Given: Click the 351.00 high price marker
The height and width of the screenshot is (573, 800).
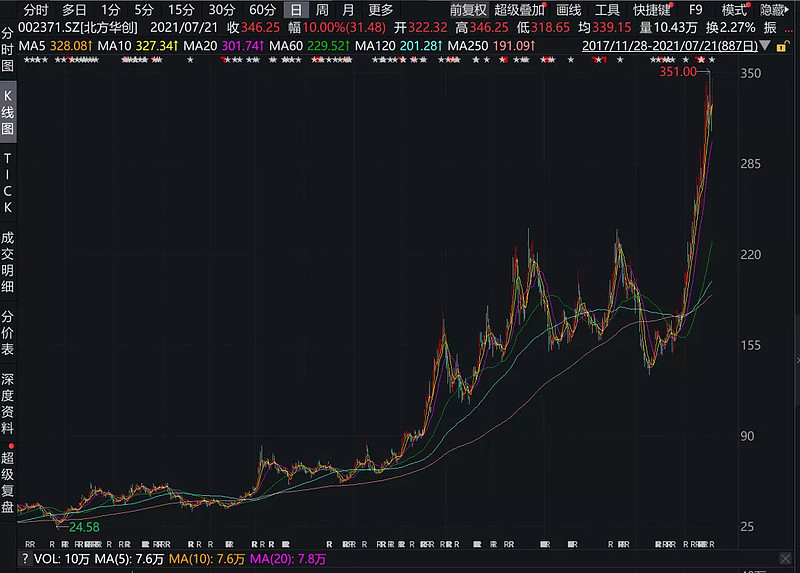Looking at the screenshot, I should (678, 72).
